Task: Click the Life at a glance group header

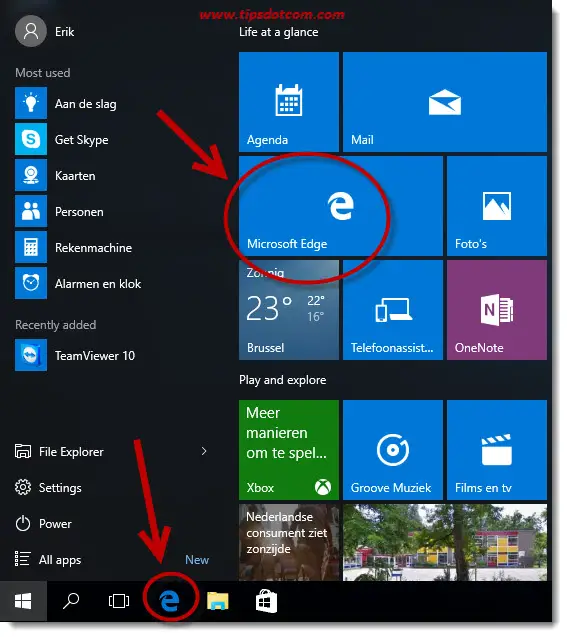Action: [x=279, y=32]
